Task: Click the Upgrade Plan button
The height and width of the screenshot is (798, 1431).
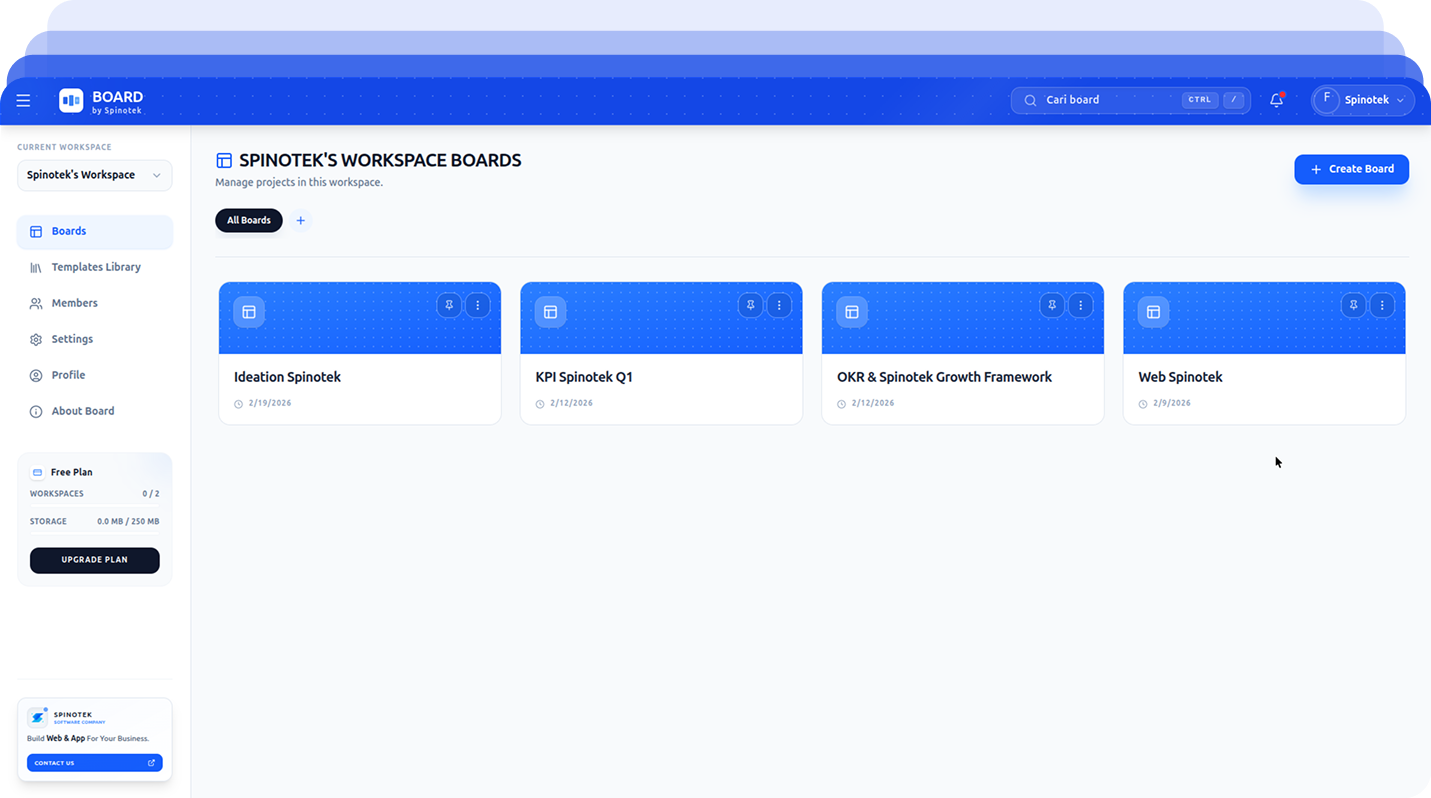Action: click(94, 560)
